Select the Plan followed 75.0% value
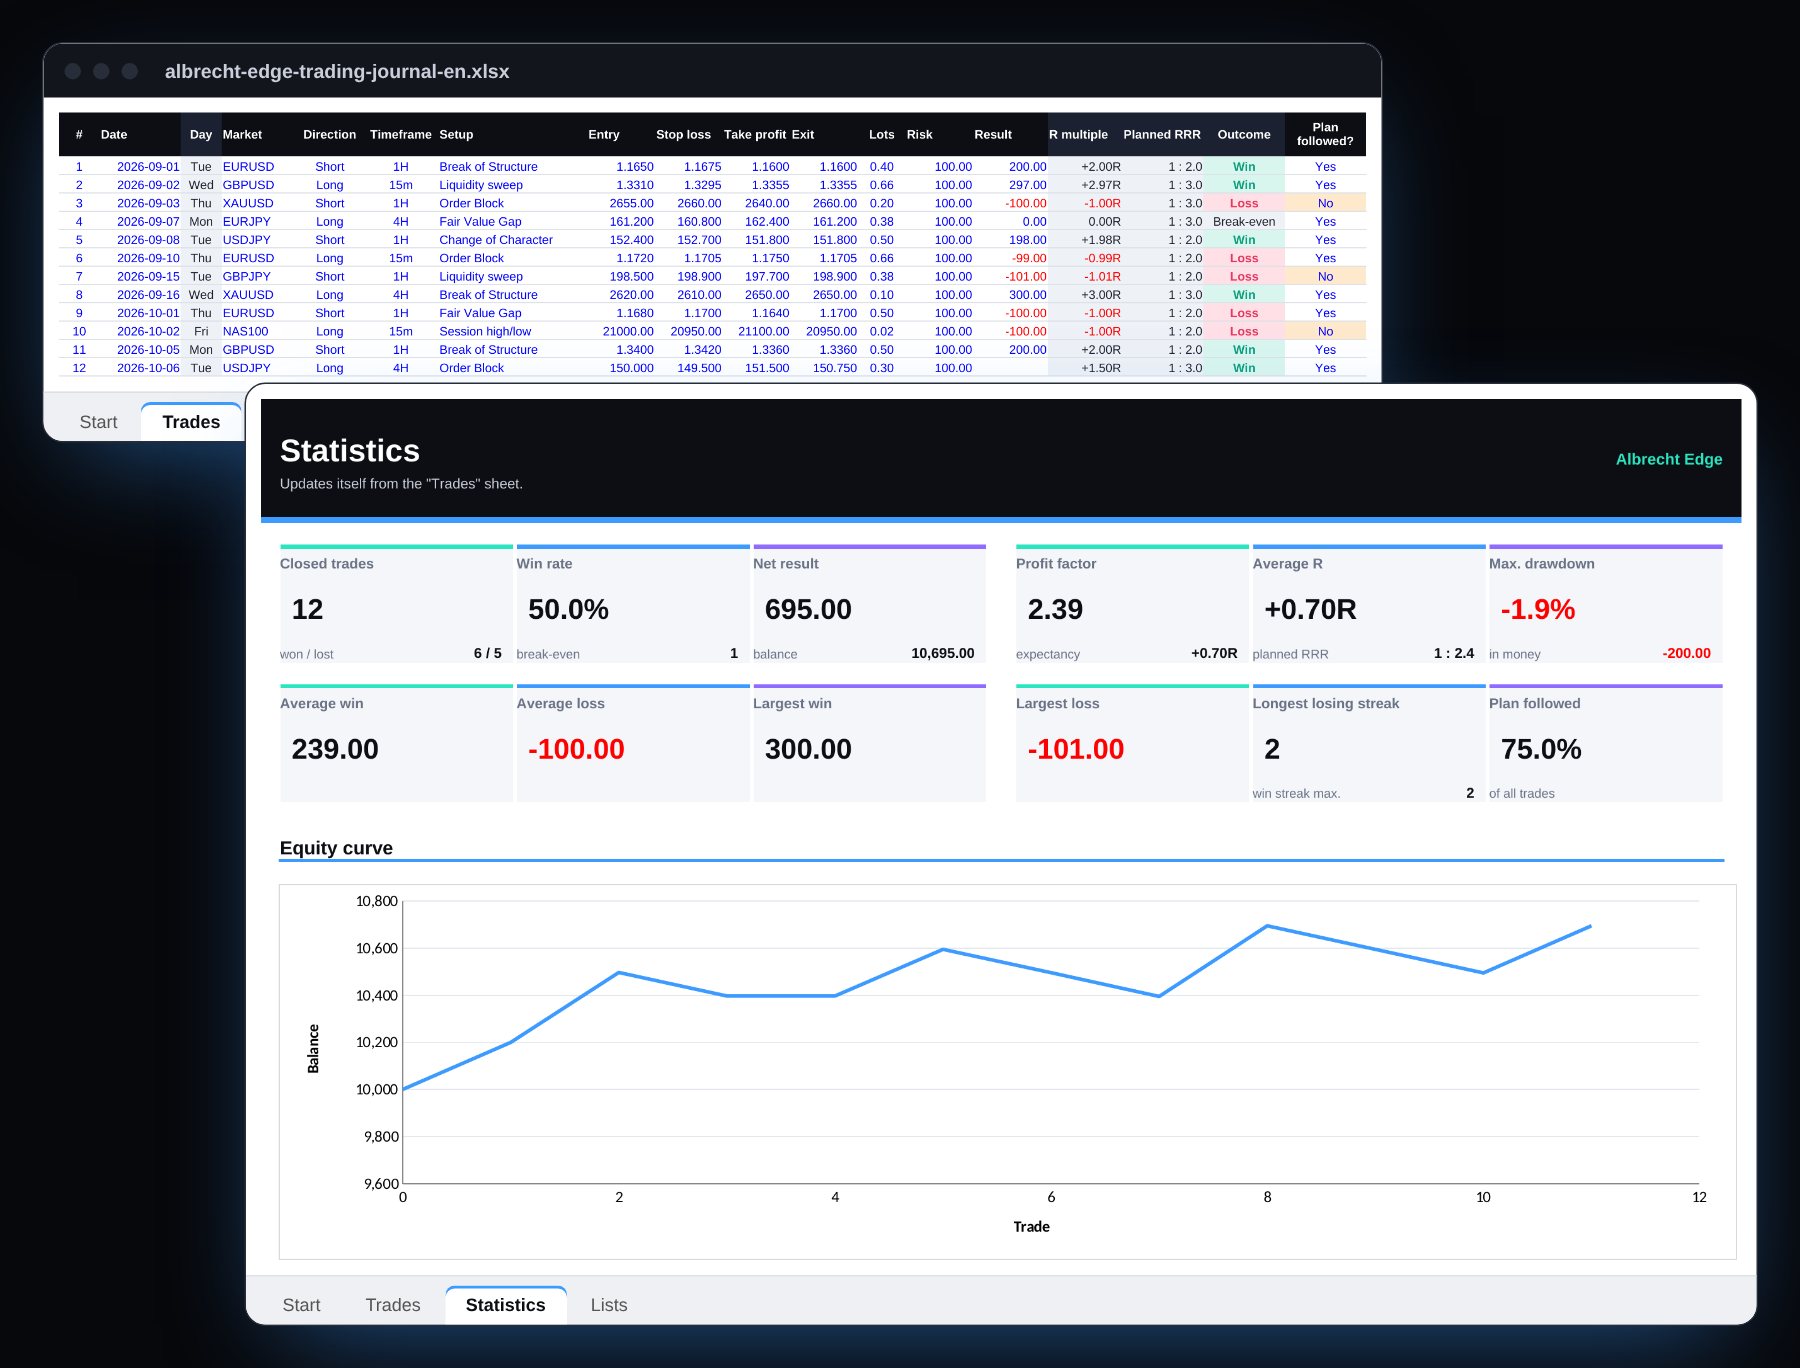Viewport: 1800px width, 1368px height. [1541, 749]
